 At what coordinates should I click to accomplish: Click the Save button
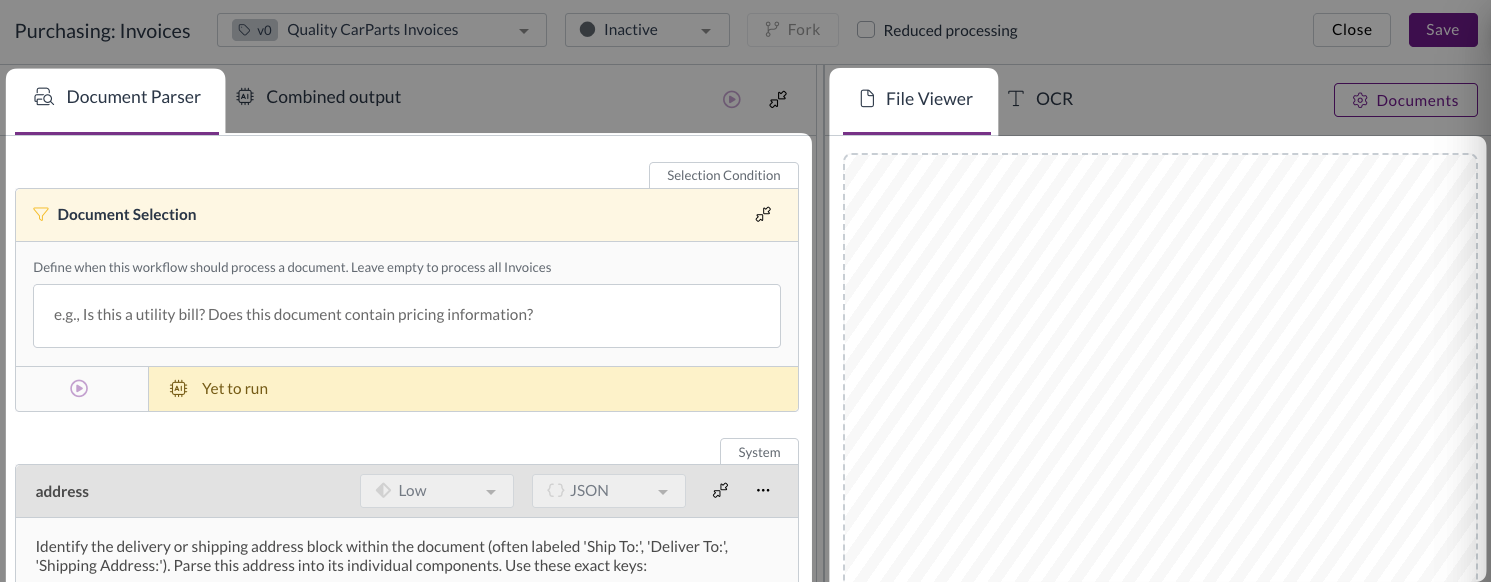pos(1442,30)
